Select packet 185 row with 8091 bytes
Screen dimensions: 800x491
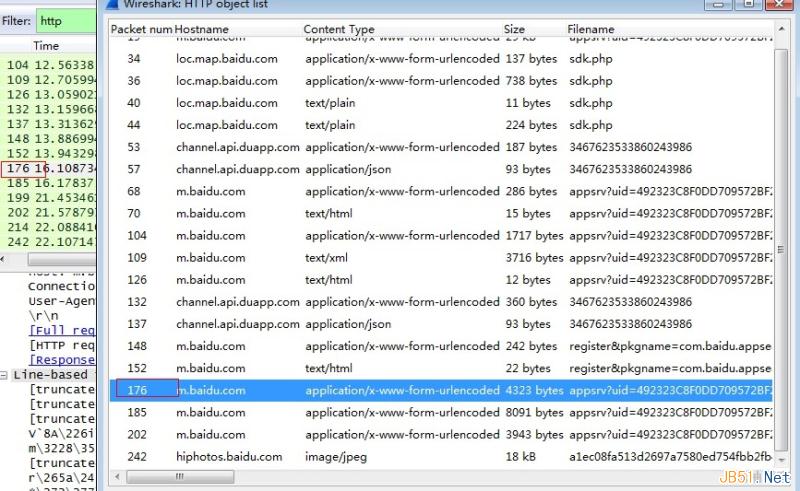coord(441,412)
